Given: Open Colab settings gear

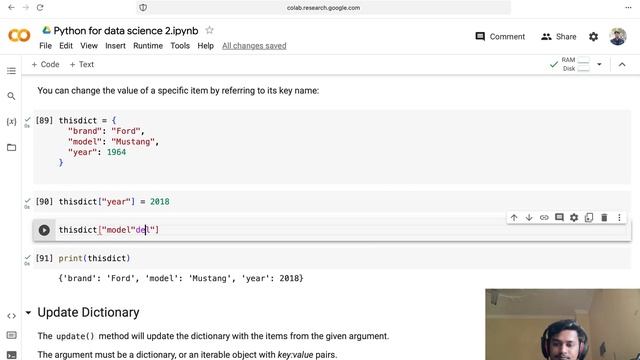Looking at the screenshot, I should [x=593, y=37].
